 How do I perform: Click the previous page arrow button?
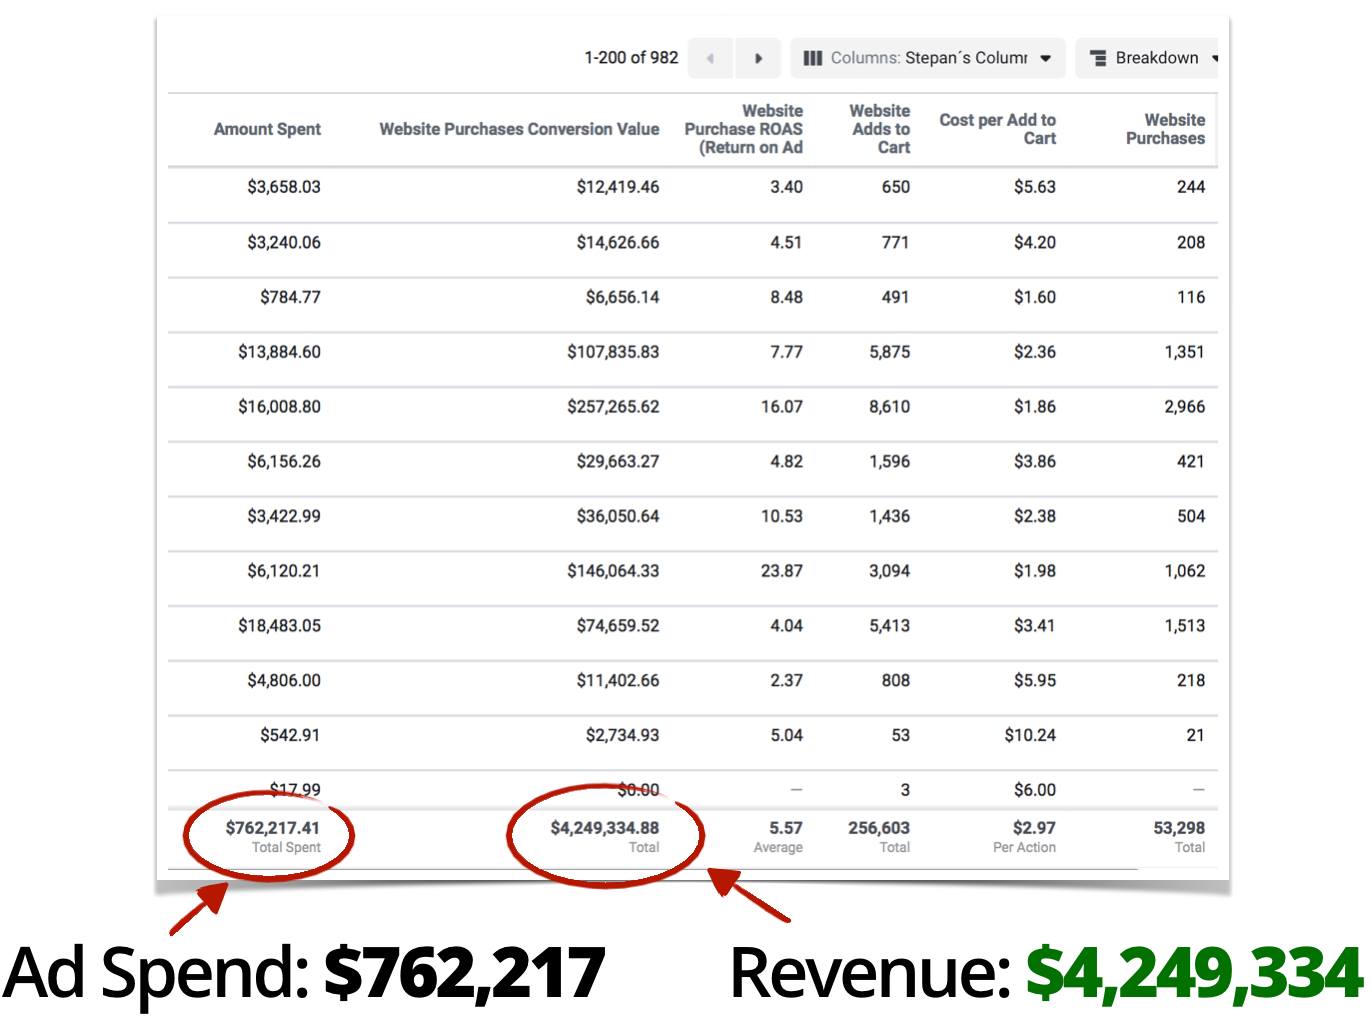pos(710,58)
